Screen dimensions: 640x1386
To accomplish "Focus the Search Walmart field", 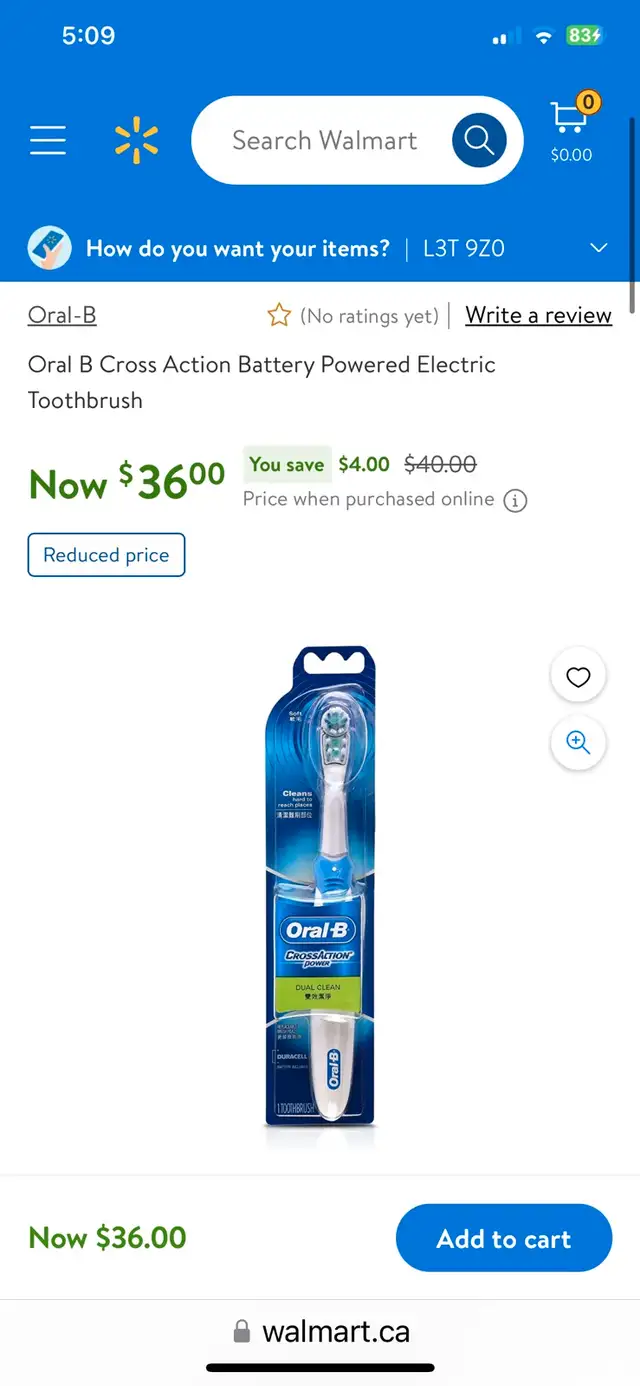I will pos(324,140).
